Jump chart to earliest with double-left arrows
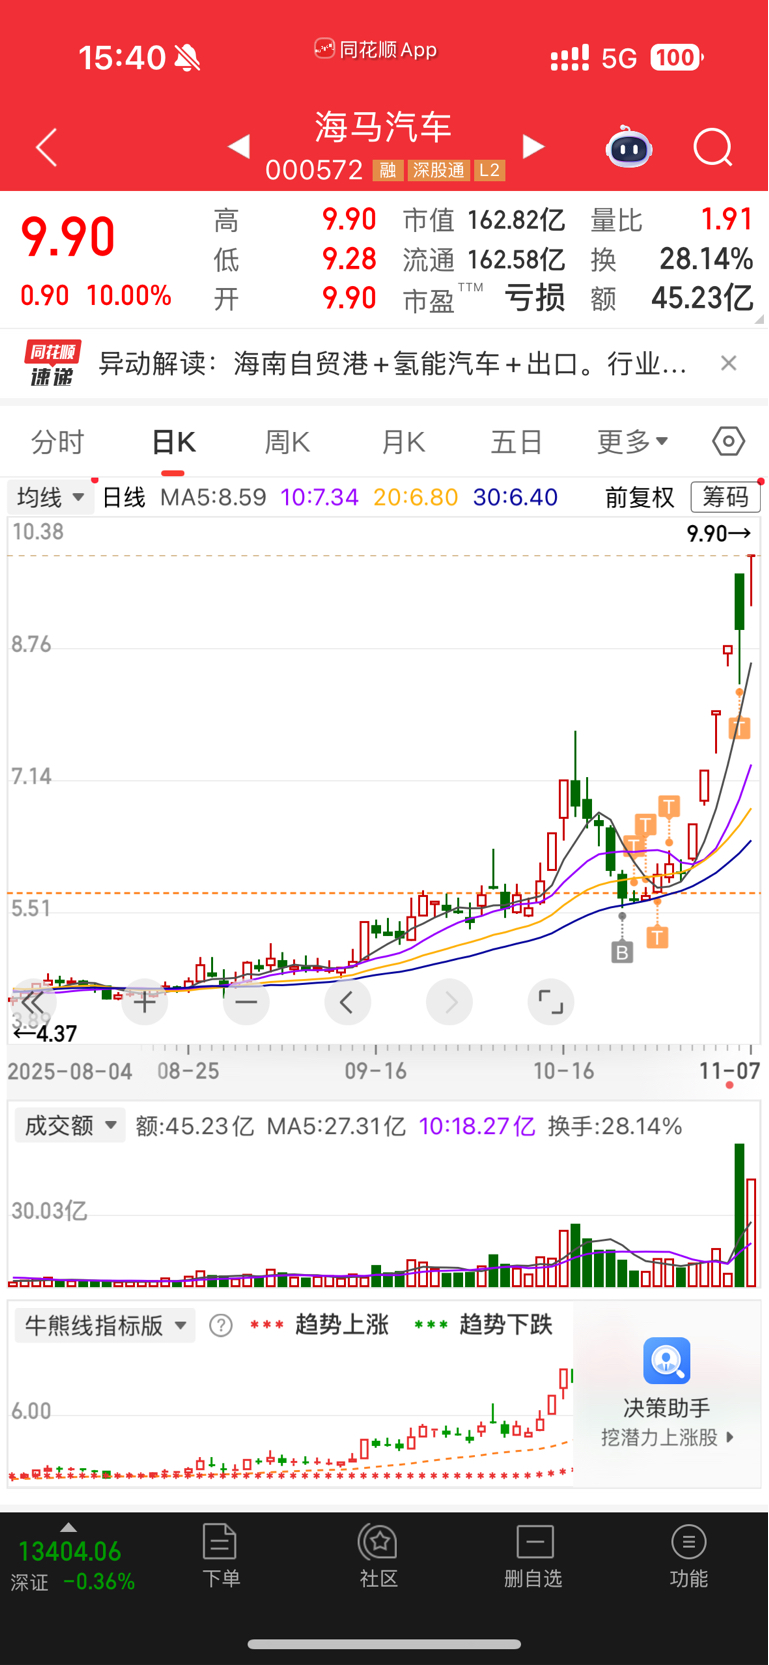The image size is (769, 1665). 33,1002
